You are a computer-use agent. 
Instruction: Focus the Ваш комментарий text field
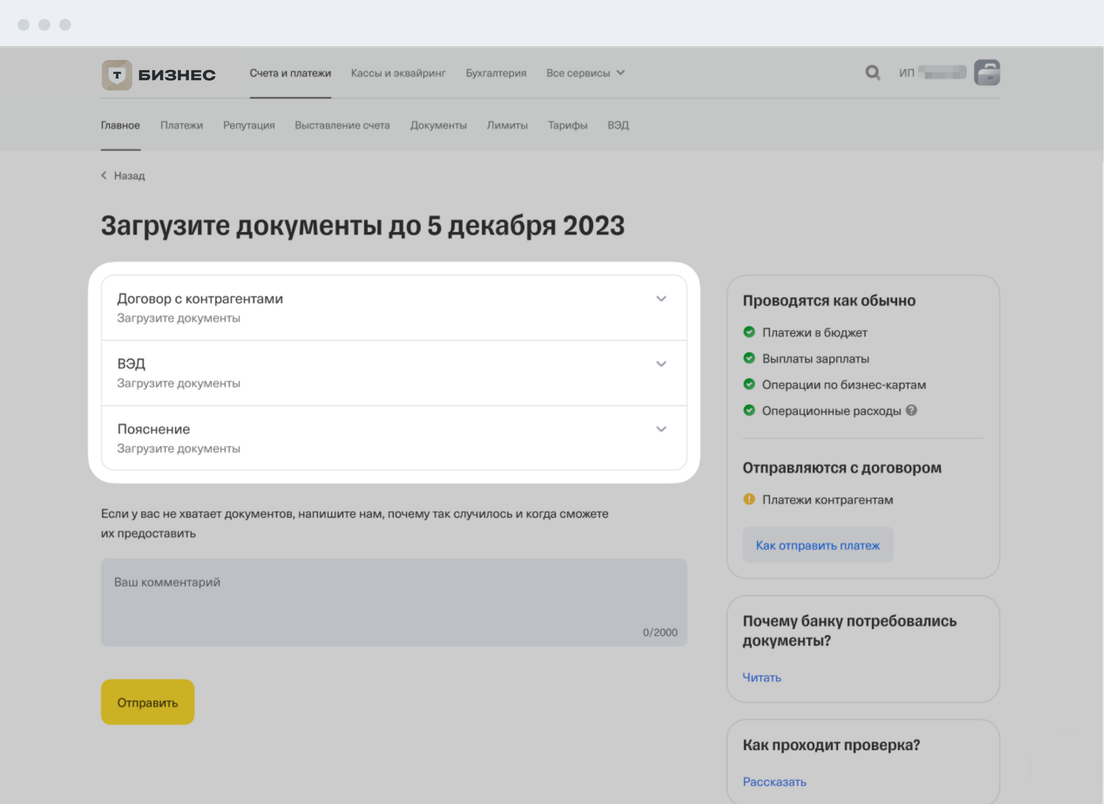[393, 602]
